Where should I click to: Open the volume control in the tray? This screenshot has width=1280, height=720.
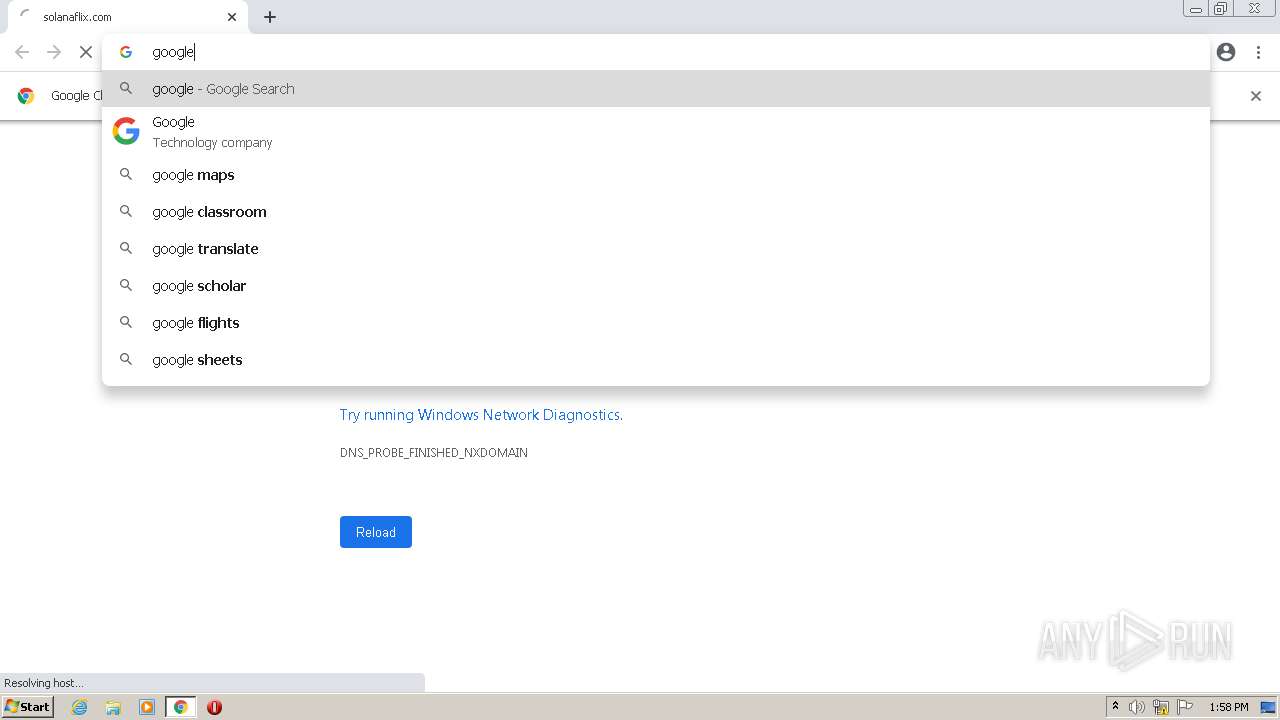coord(1137,707)
